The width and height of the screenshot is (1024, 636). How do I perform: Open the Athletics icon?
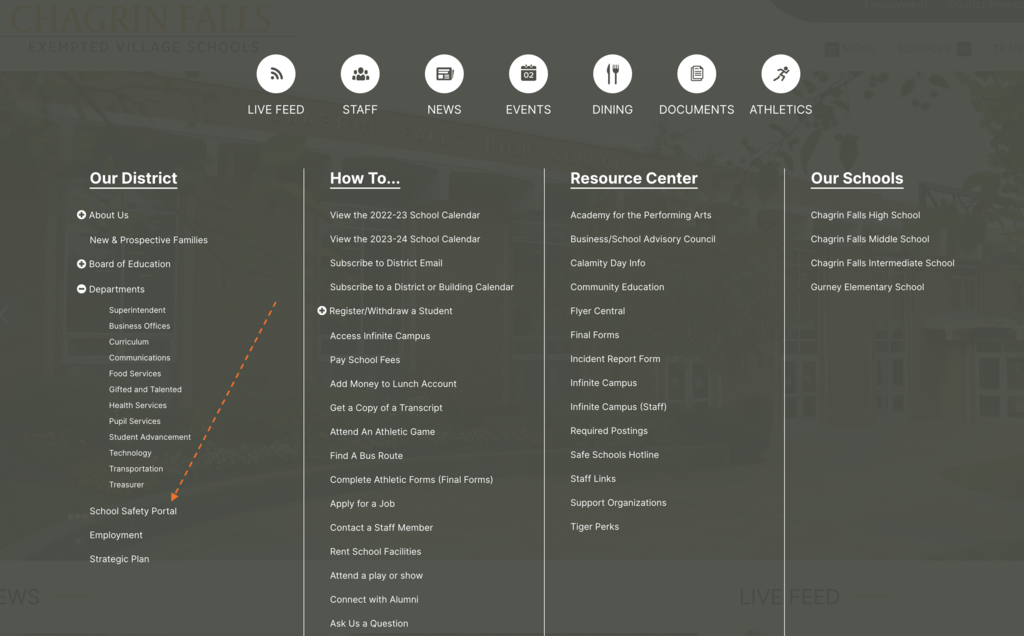[781, 74]
